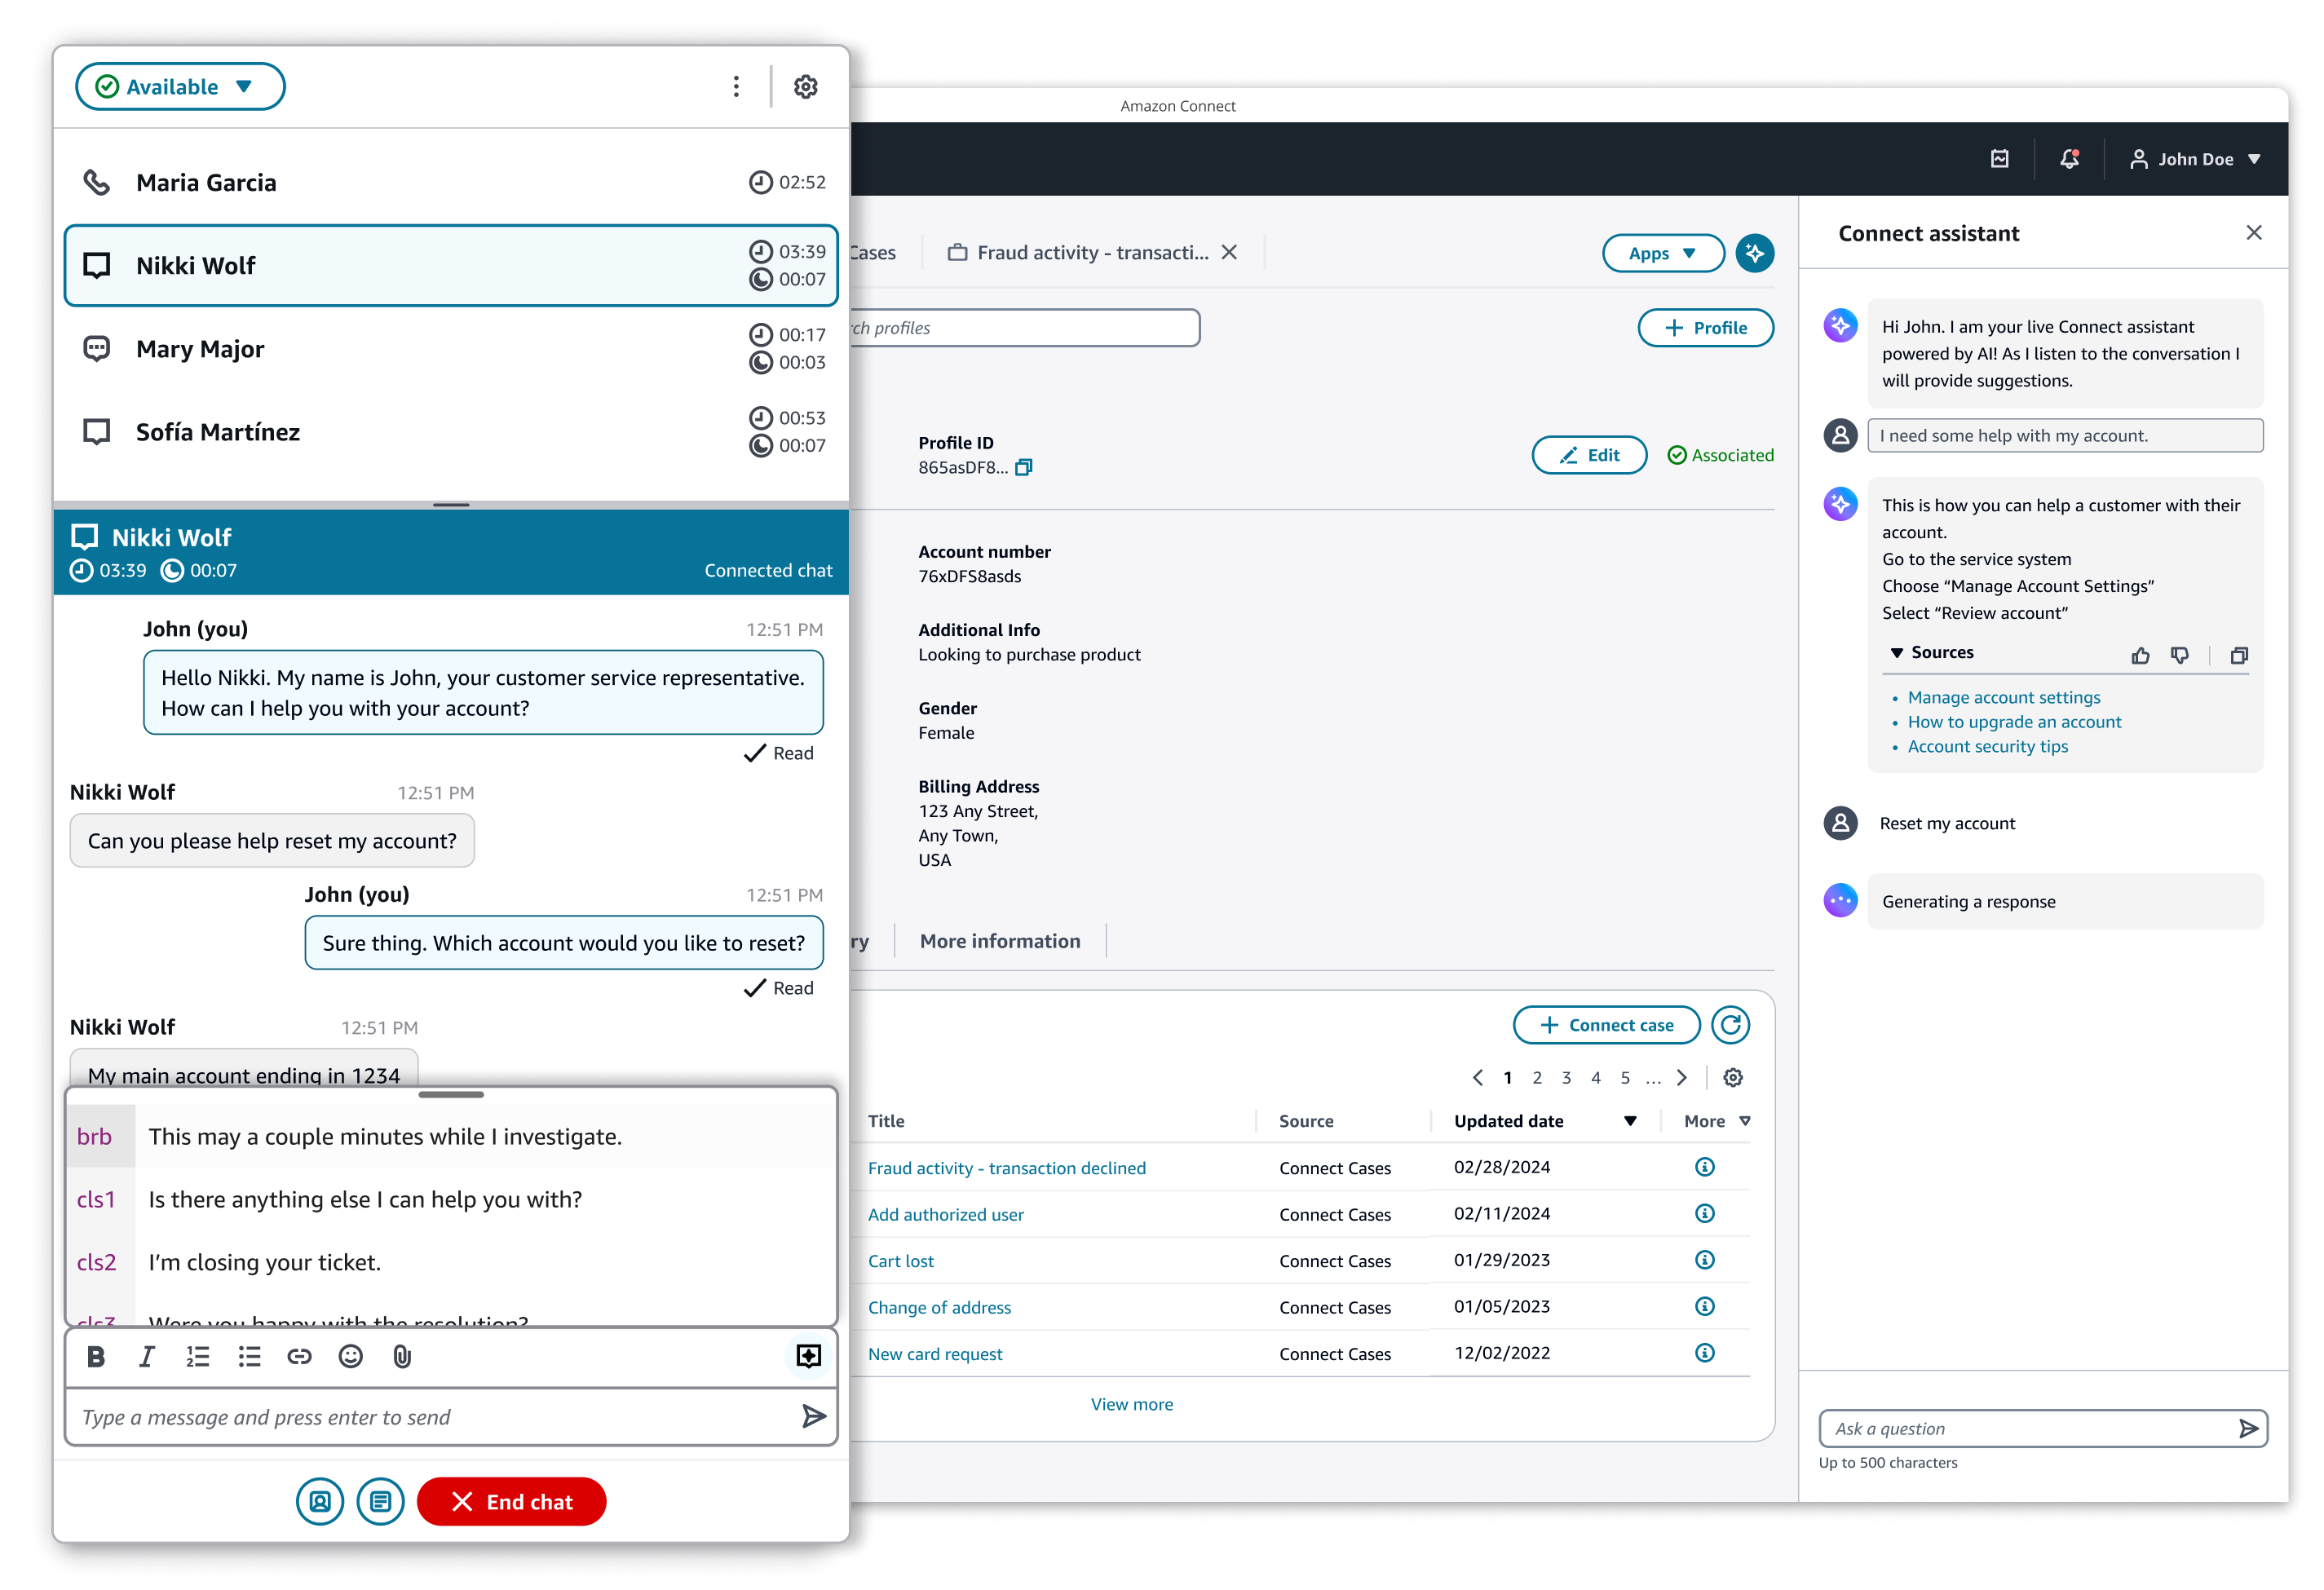Copy the Profile ID value
The height and width of the screenshot is (1590, 2324).
[x=1023, y=467]
